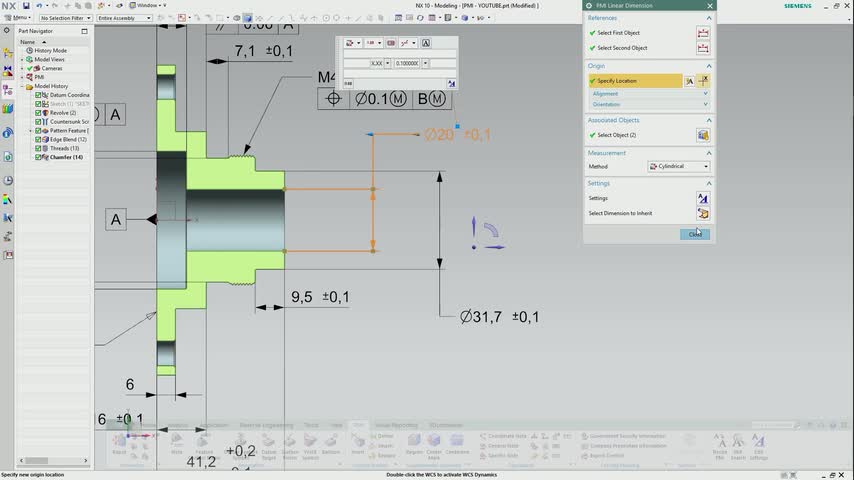Toggle the Countersunk Screw feature checkbox
This screenshot has height=480, width=854.
point(38,121)
